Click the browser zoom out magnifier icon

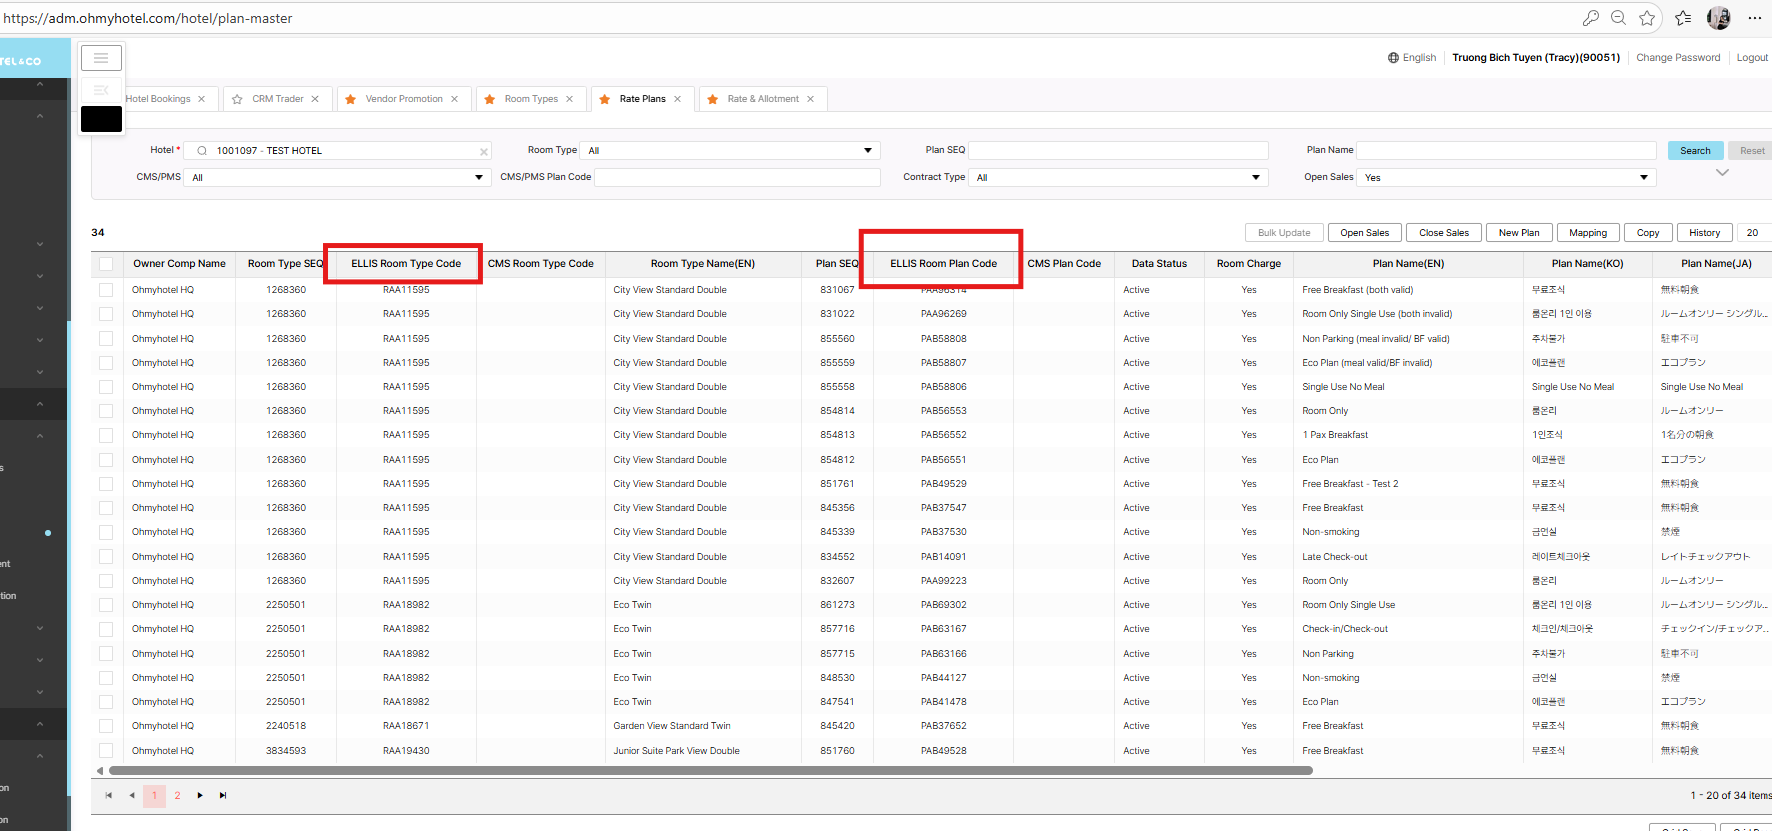click(x=1619, y=18)
